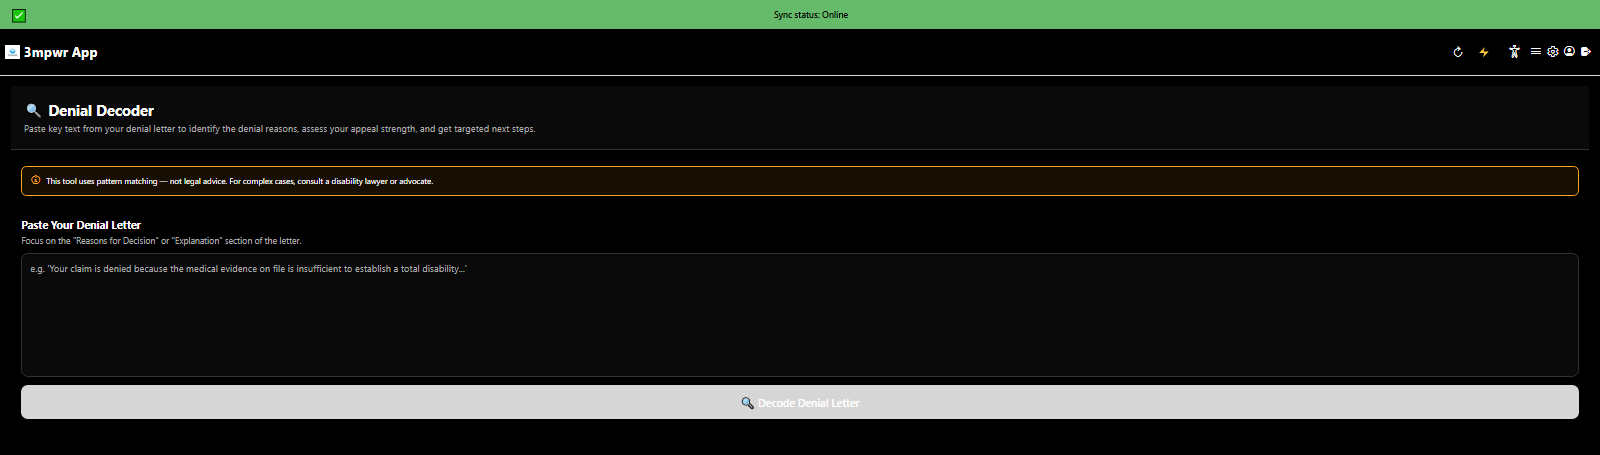1600x455 pixels.
Task: Click the green sync checkmark box
Action: click(x=19, y=15)
